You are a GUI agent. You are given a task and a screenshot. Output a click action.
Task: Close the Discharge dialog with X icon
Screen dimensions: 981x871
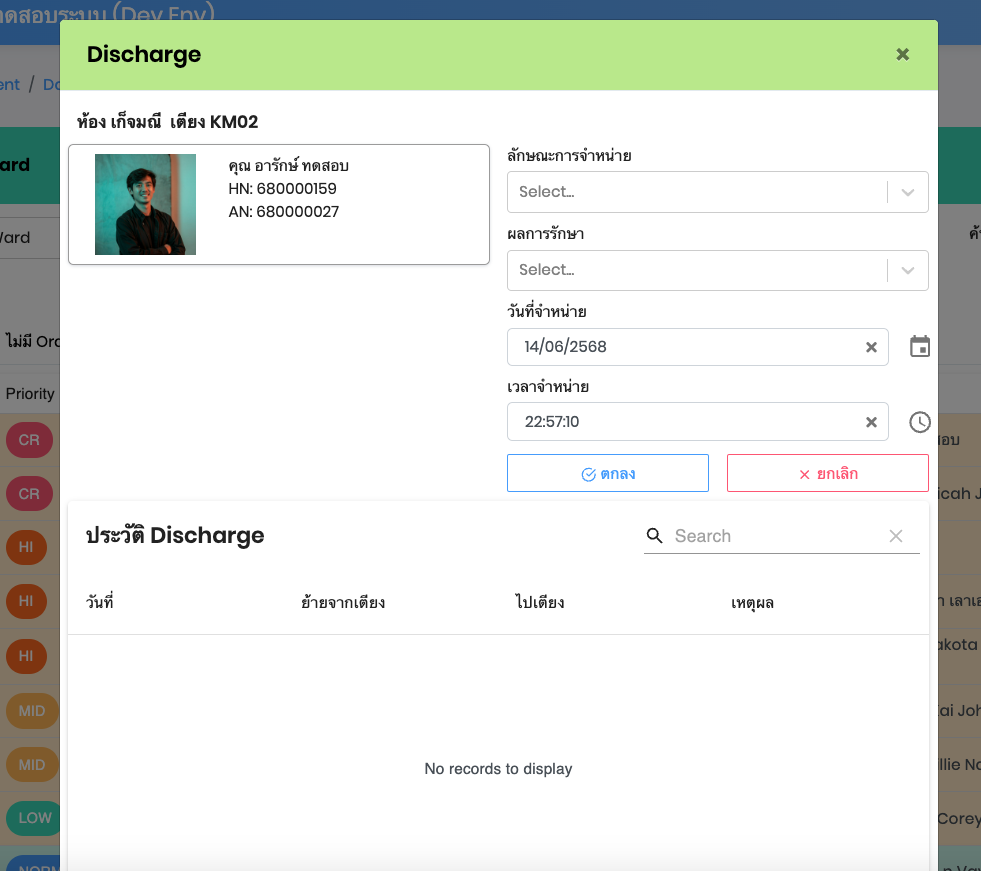pyautogui.click(x=902, y=55)
